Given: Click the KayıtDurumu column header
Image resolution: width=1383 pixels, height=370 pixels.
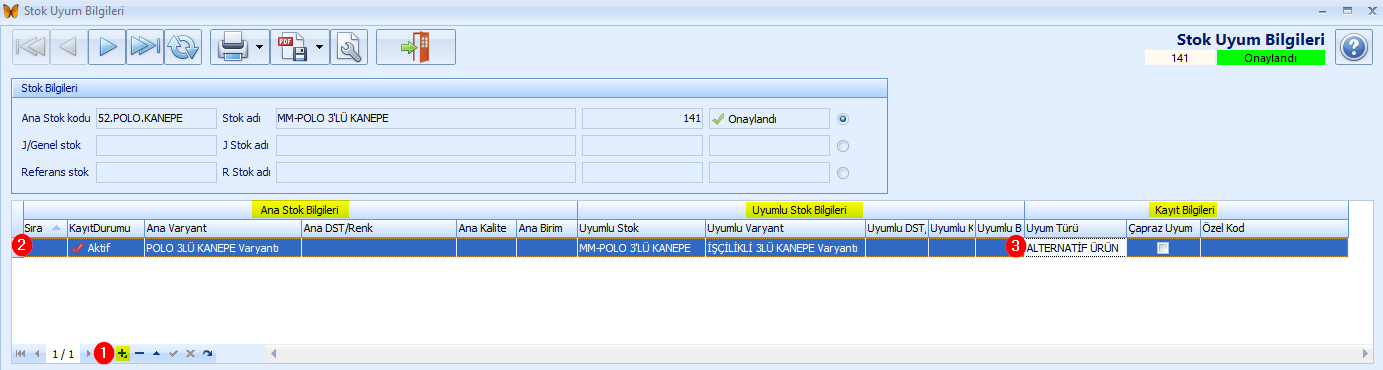Looking at the screenshot, I should 105,228.
